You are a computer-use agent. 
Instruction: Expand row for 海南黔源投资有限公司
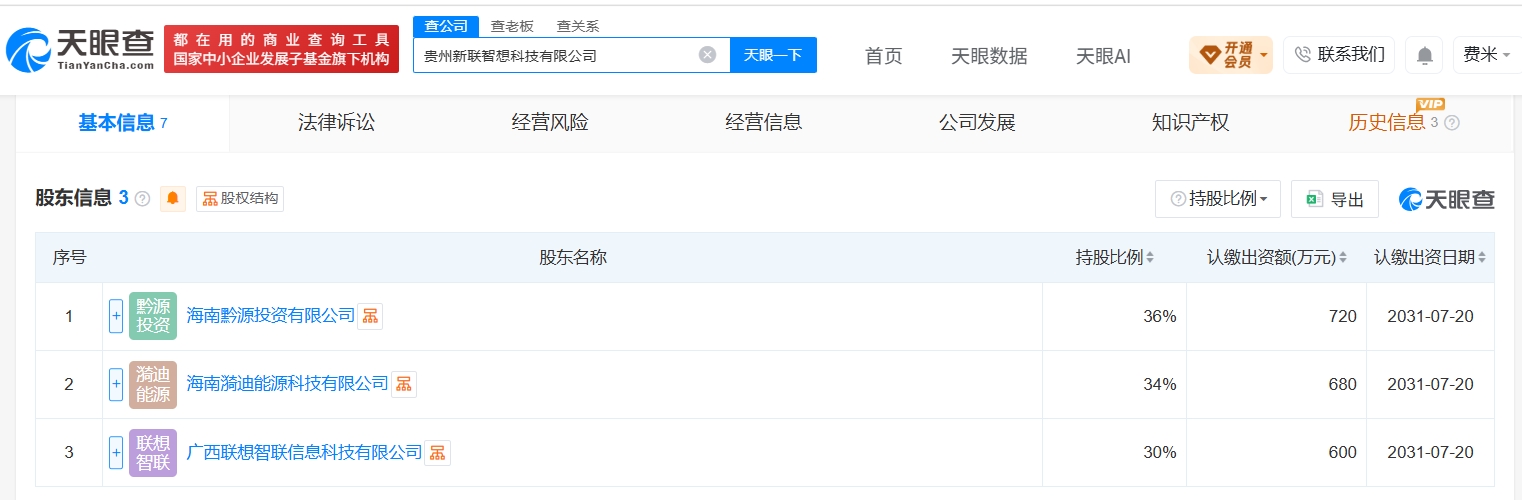(x=116, y=316)
